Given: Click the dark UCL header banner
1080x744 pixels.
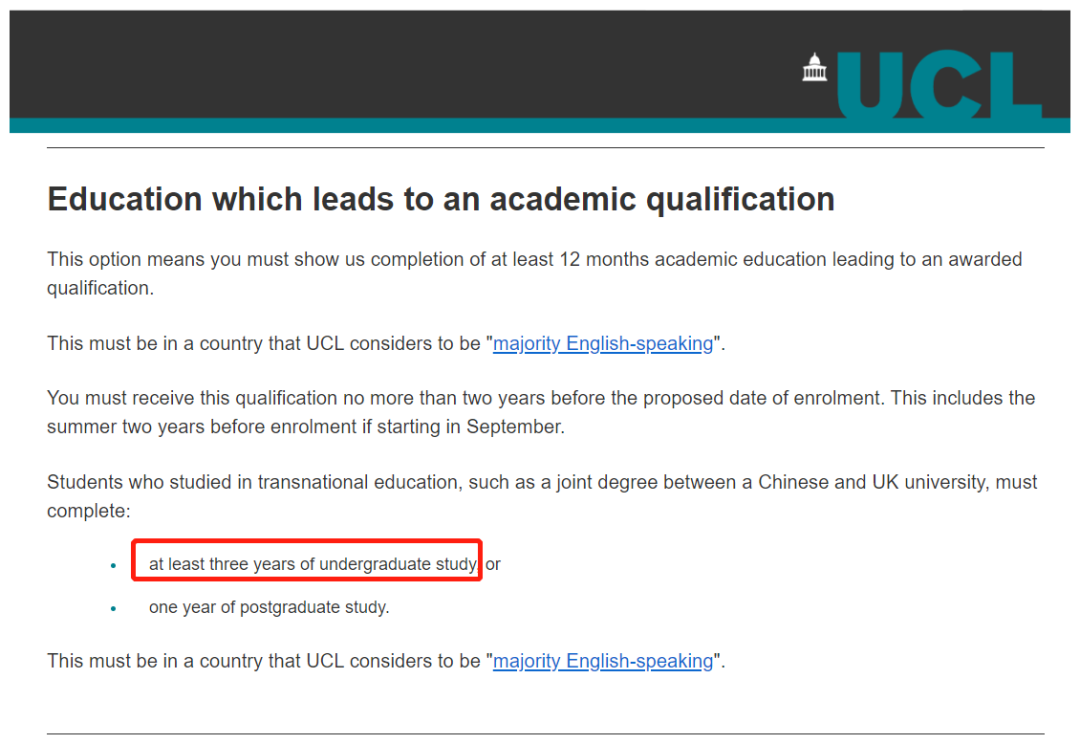Looking at the screenshot, I should coord(540,64).
